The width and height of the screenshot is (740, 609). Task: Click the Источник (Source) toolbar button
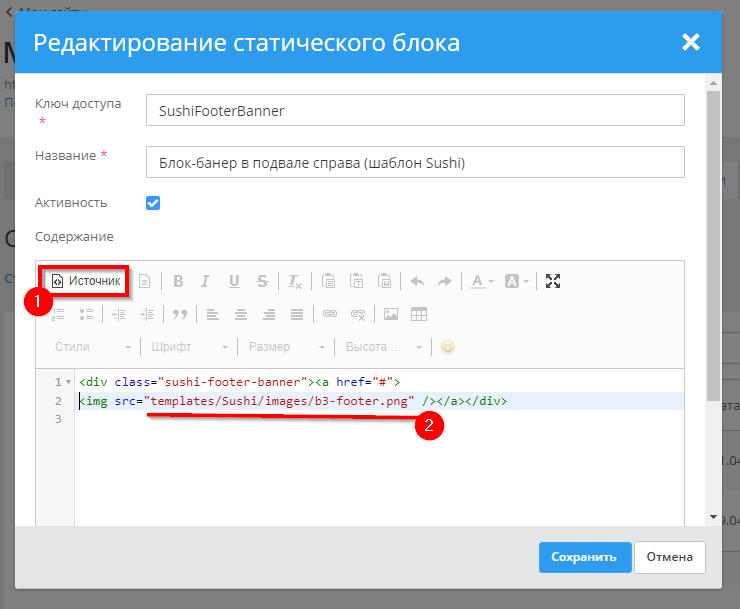(86, 281)
